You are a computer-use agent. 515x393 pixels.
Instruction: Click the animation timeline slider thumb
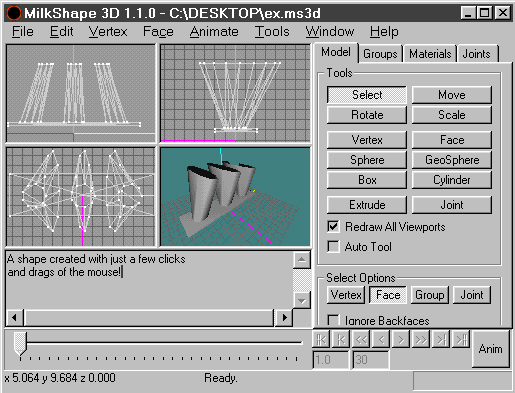[x=20, y=343]
